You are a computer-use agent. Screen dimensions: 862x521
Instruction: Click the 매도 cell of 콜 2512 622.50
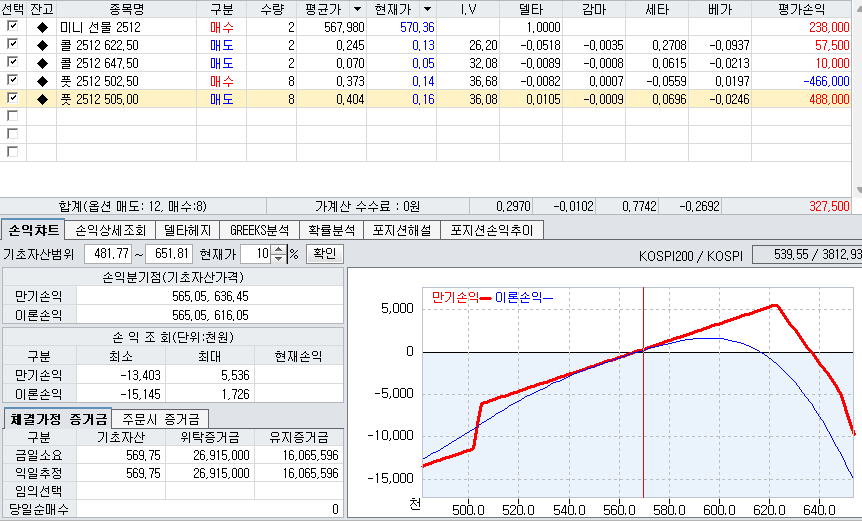pyautogui.click(x=222, y=46)
